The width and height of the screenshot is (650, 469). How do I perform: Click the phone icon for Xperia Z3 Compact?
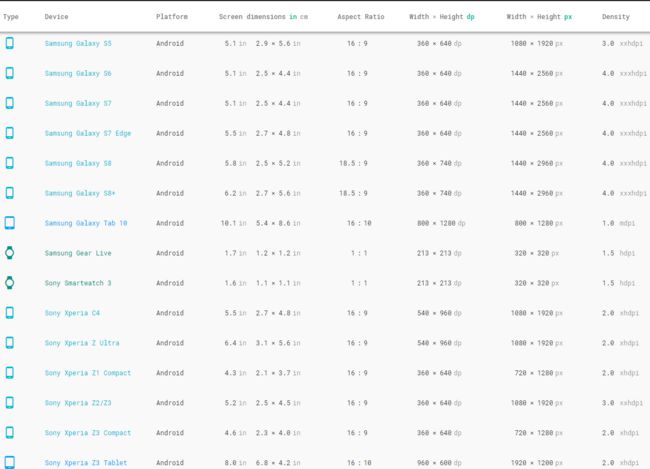click(10, 433)
